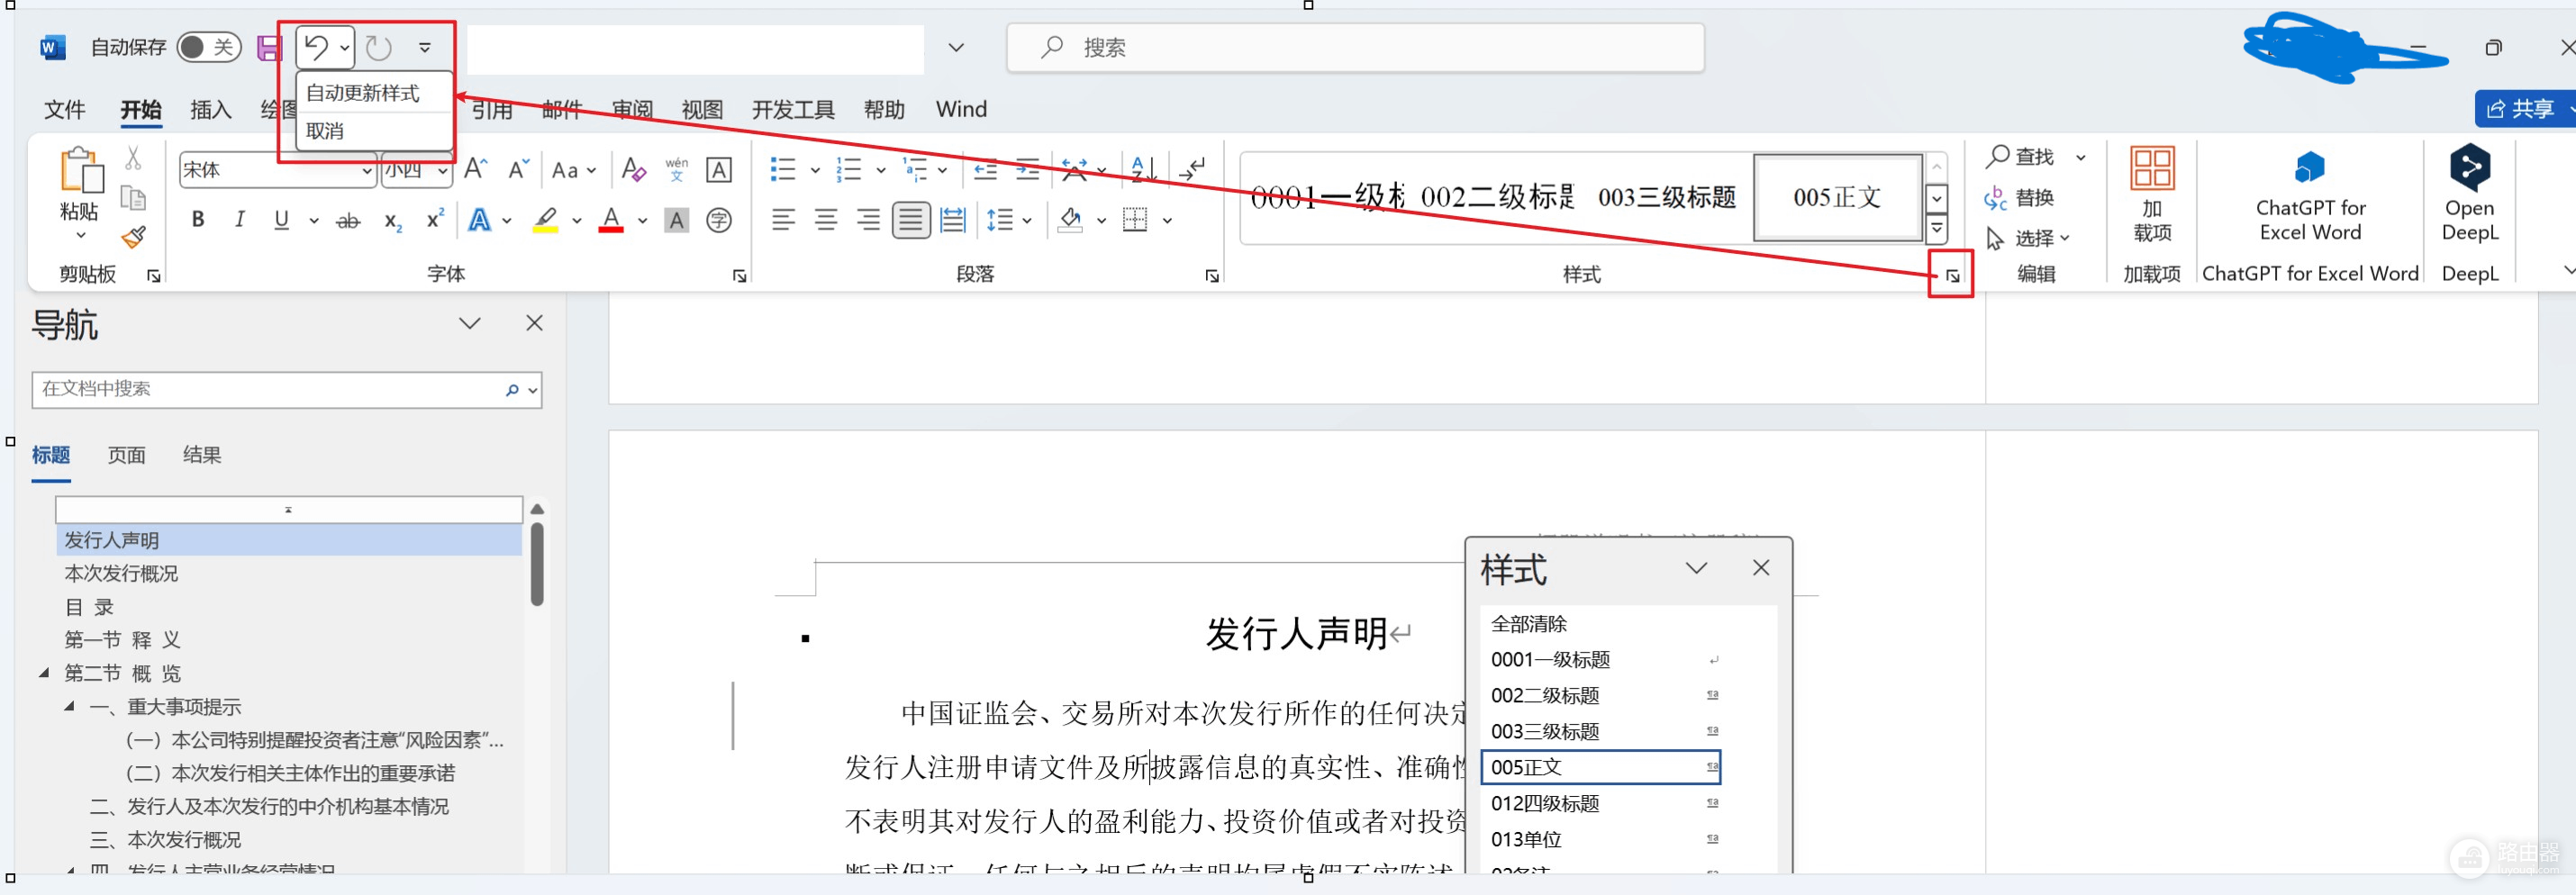The width and height of the screenshot is (2576, 895).
Task: Click the 查找 find button
Action: [2020, 156]
